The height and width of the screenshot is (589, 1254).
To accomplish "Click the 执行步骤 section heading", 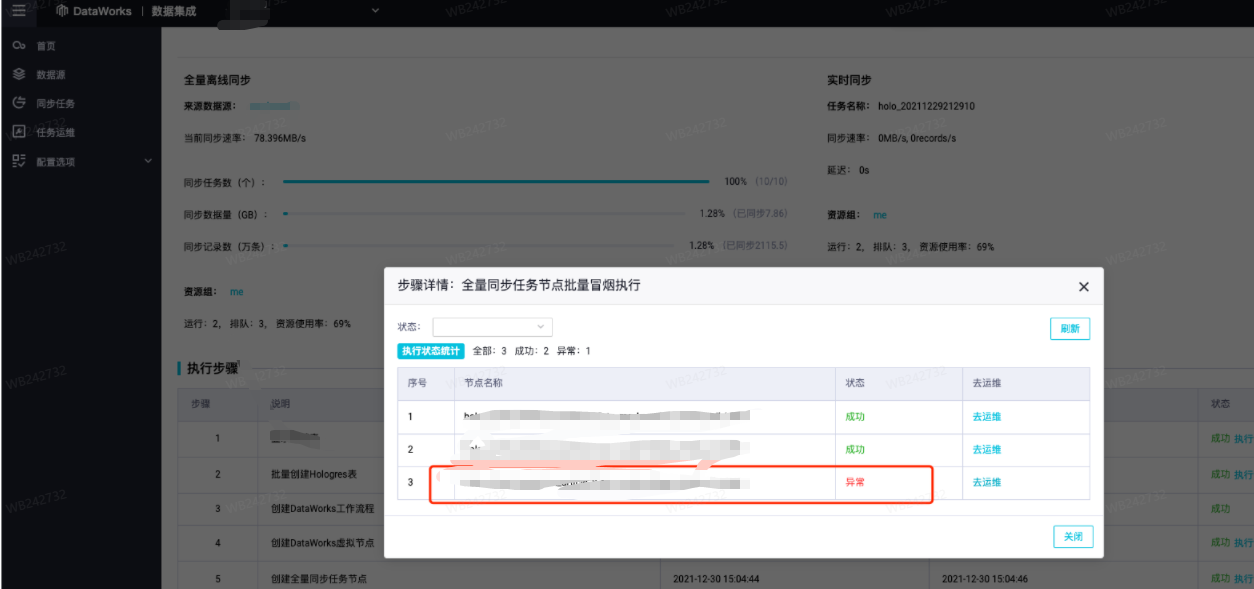I will click(x=212, y=369).
